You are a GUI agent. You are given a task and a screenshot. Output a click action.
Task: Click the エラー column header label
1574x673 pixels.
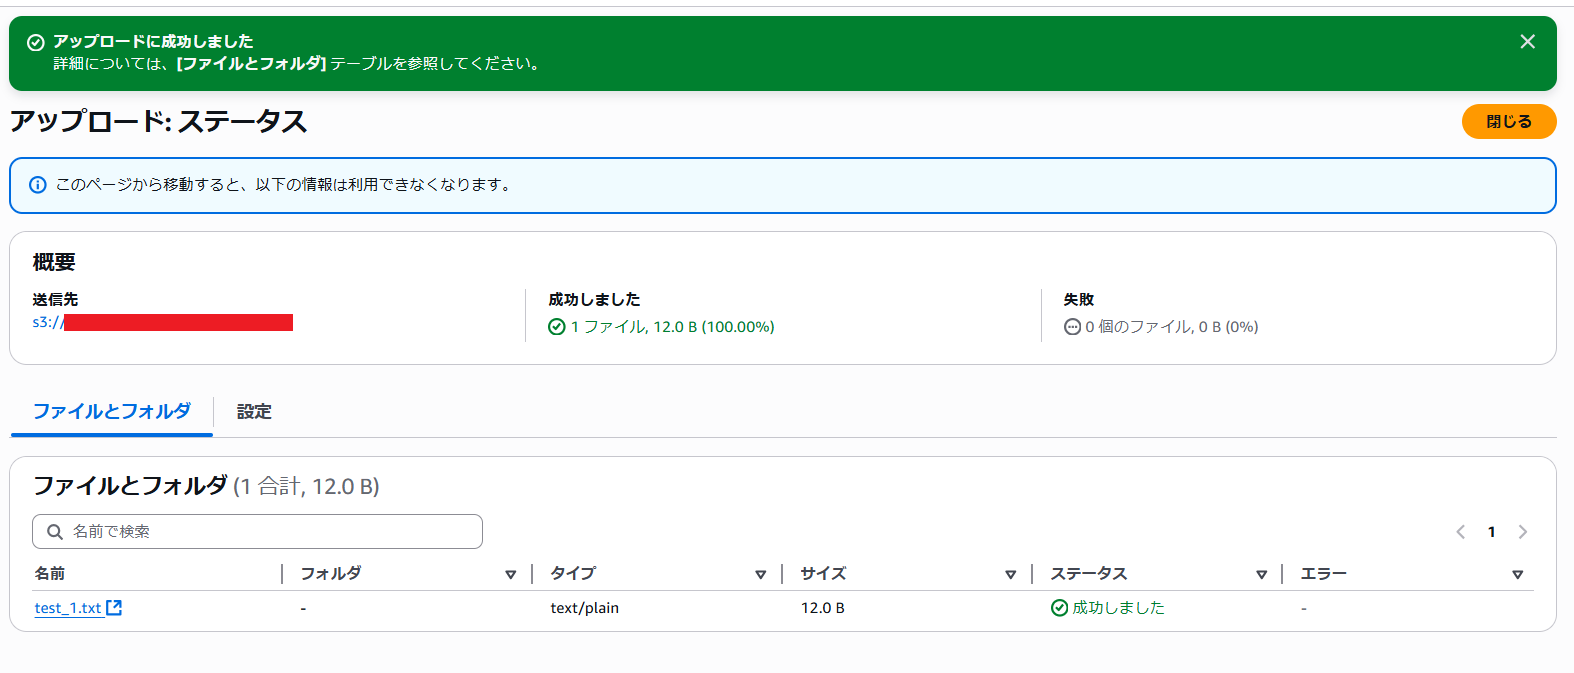pos(1323,573)
